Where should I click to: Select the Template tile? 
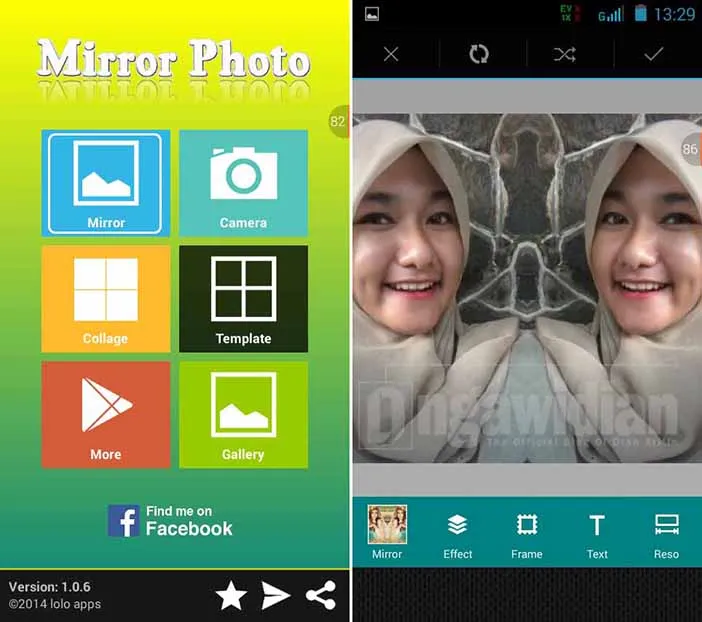click(x=244, y=299)
